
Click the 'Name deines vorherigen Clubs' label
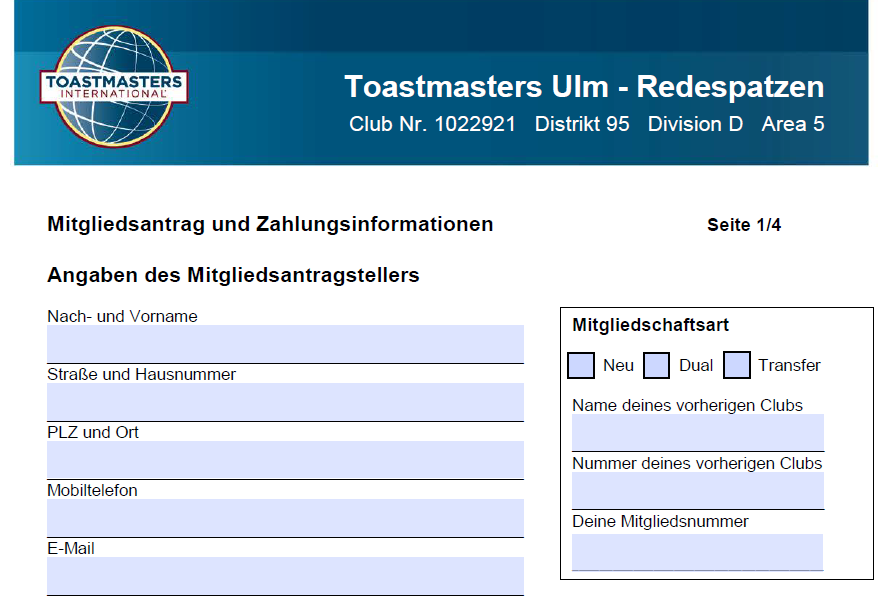coord(687,405)
